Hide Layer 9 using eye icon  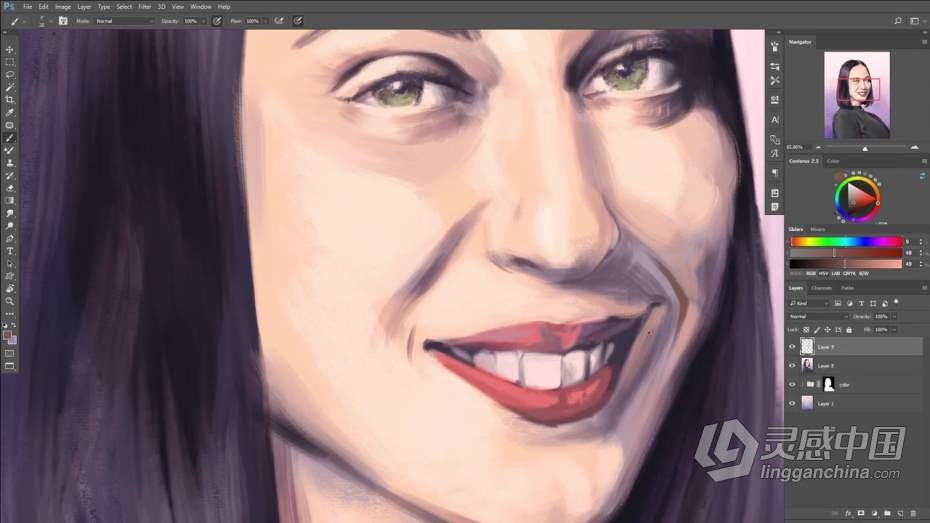792,347
